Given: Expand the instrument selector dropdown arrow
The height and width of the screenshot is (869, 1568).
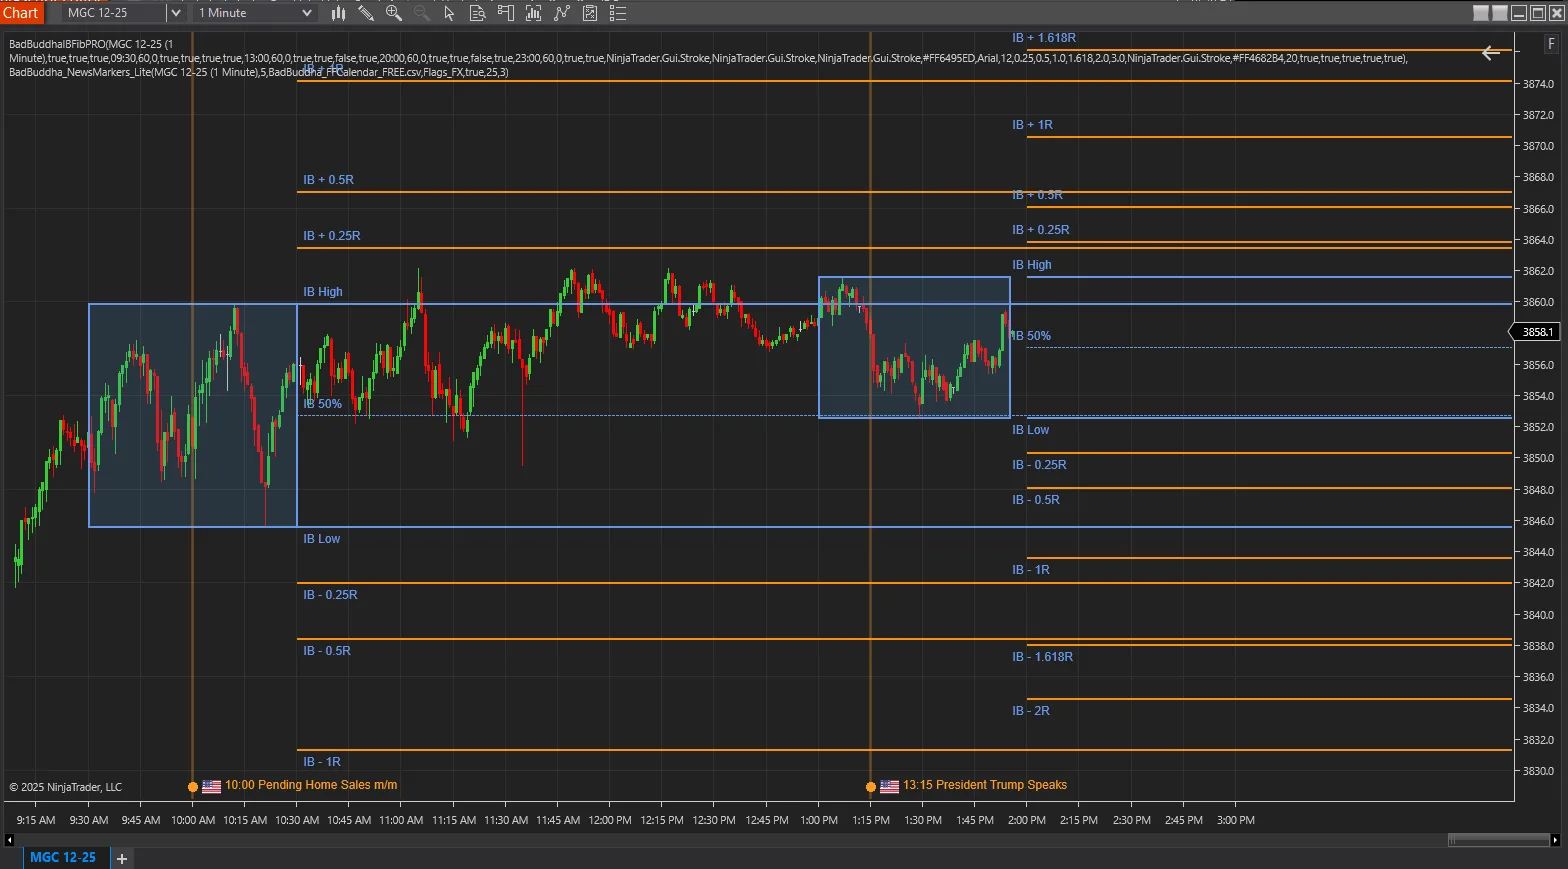Looking at the screenshot, I should click(x=176, y=13).
